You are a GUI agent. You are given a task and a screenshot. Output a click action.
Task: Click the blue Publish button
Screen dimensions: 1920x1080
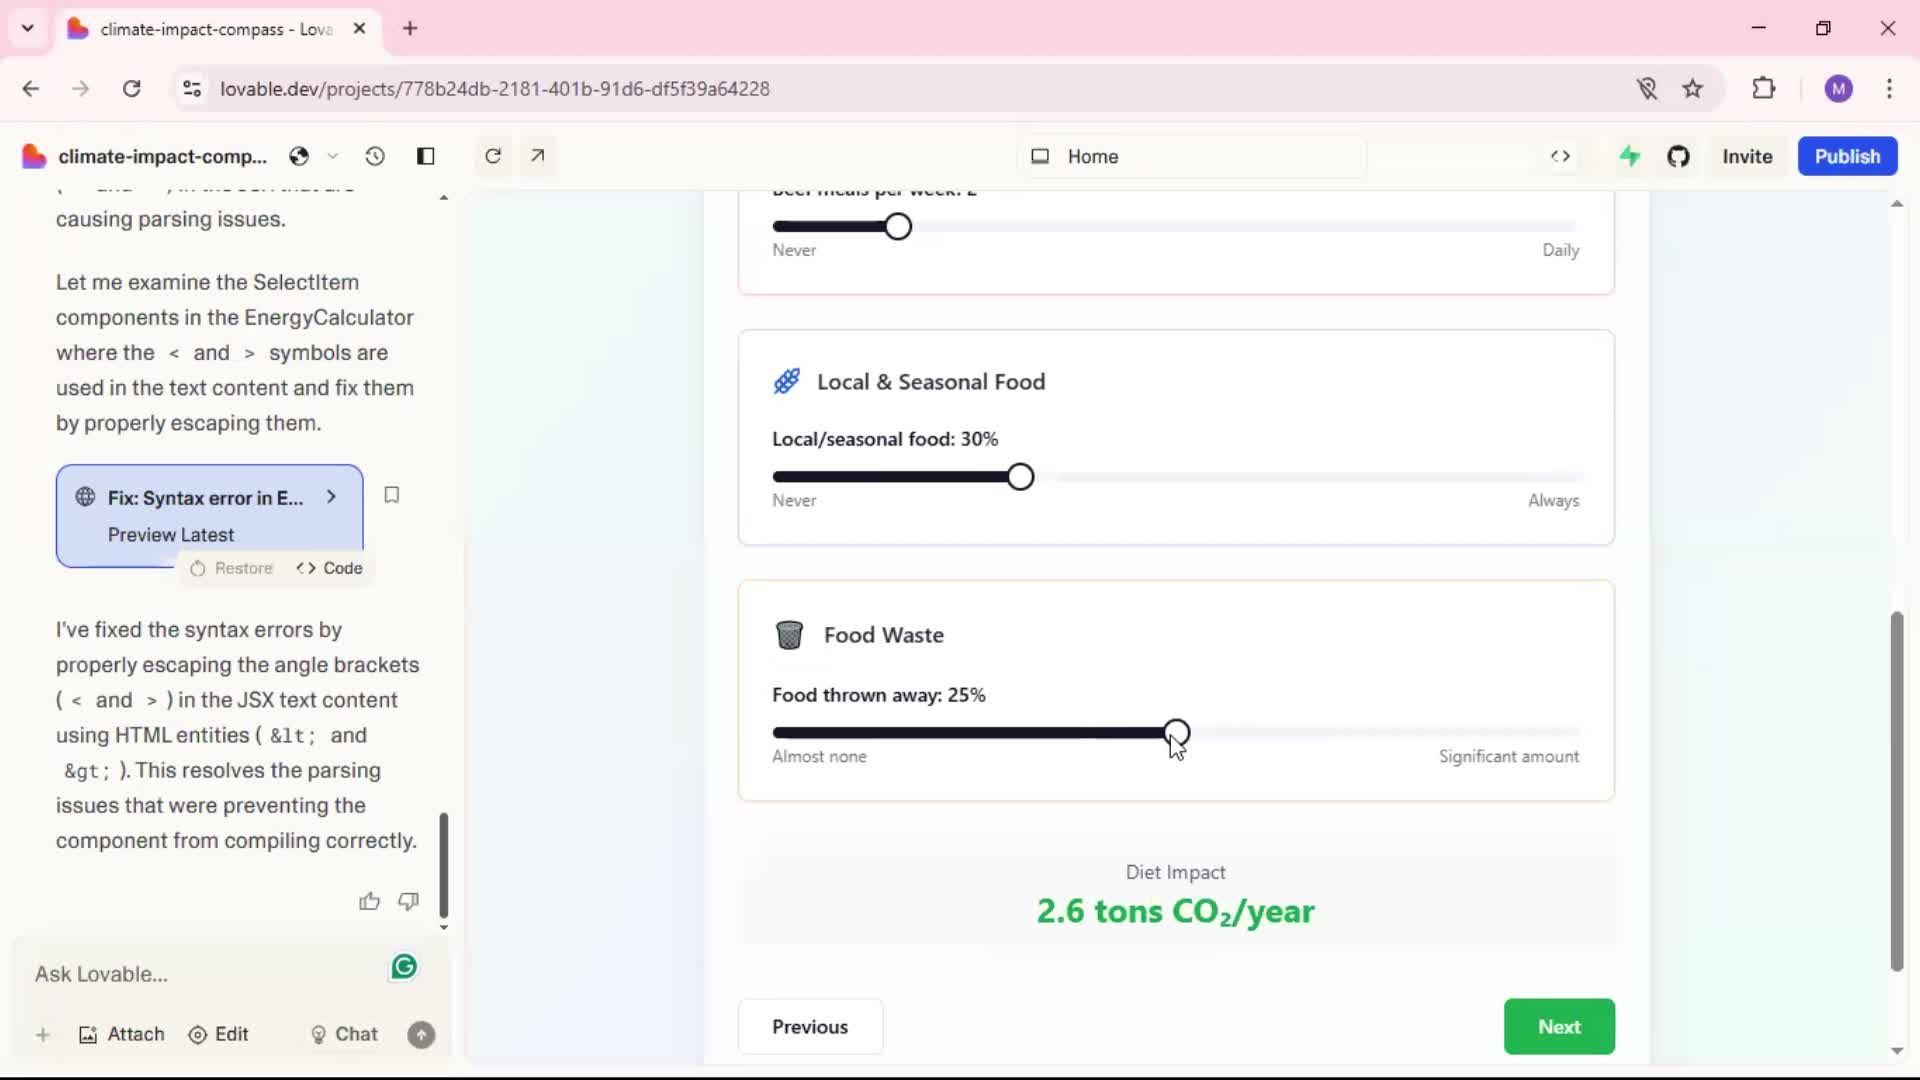click(x=1847, y=156)
